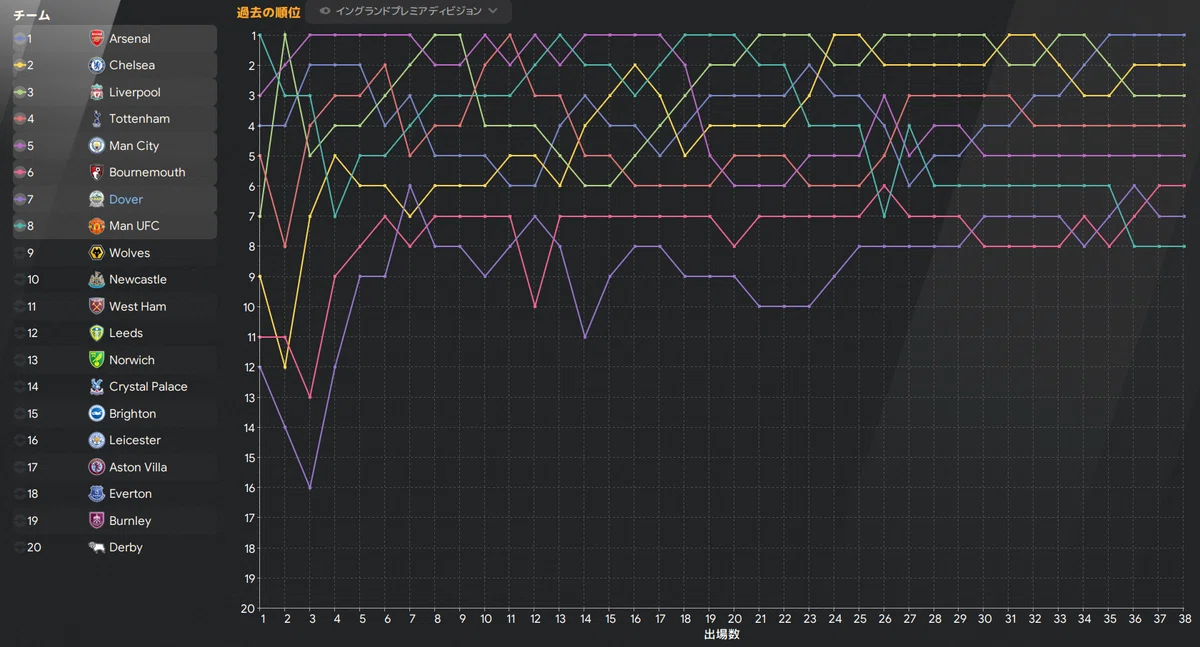Click the Everton team name
1200x647 pixels.
131,494
